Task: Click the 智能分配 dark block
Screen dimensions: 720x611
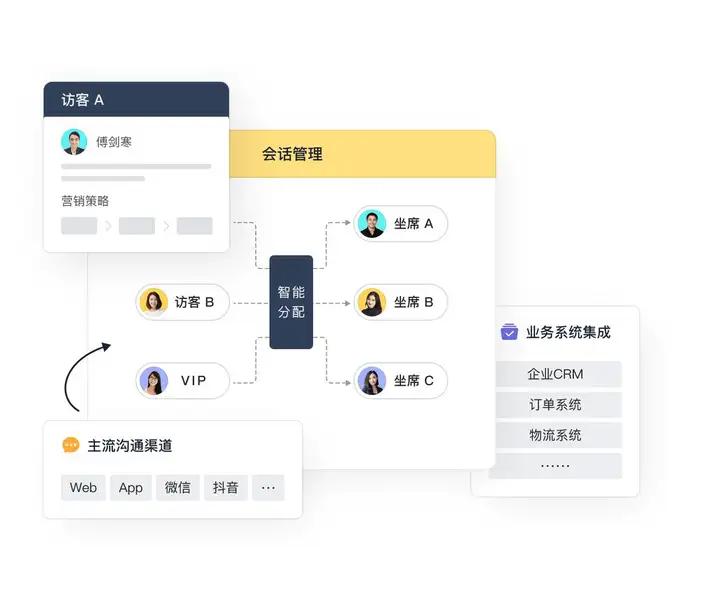Action: 291,302
